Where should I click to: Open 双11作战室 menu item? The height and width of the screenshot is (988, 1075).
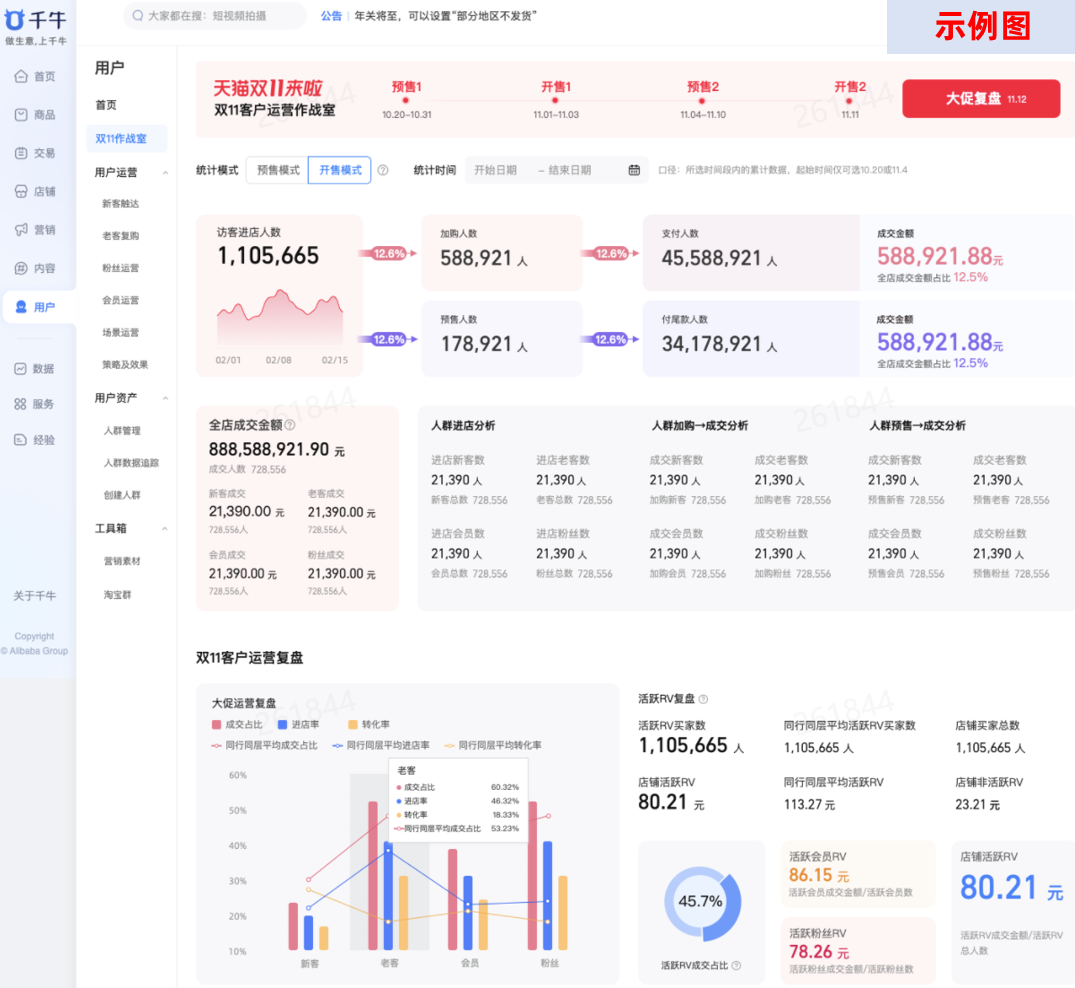pyautogui.click(x=127, y=138)
